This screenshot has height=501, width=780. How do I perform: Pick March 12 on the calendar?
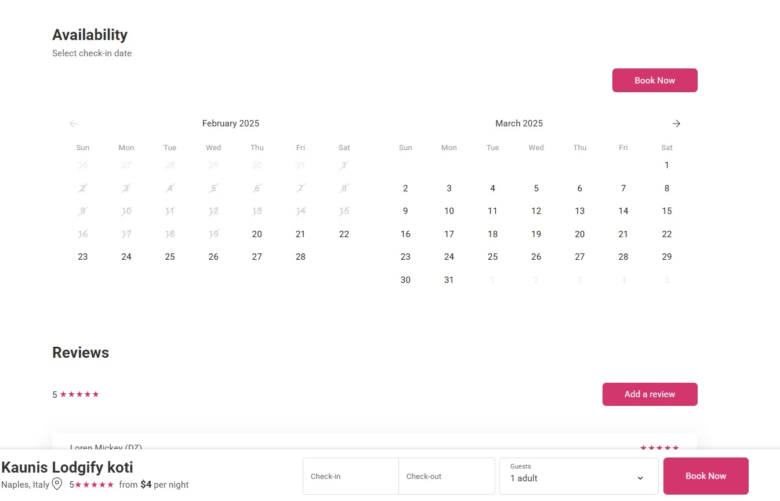click(536, 211)
